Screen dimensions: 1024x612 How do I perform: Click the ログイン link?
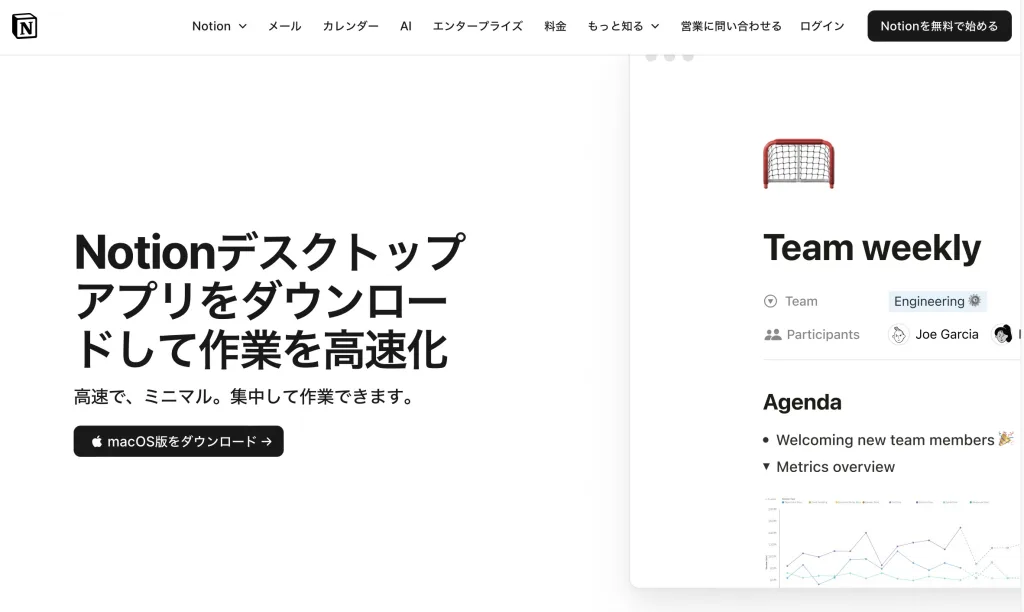point(822,26)
